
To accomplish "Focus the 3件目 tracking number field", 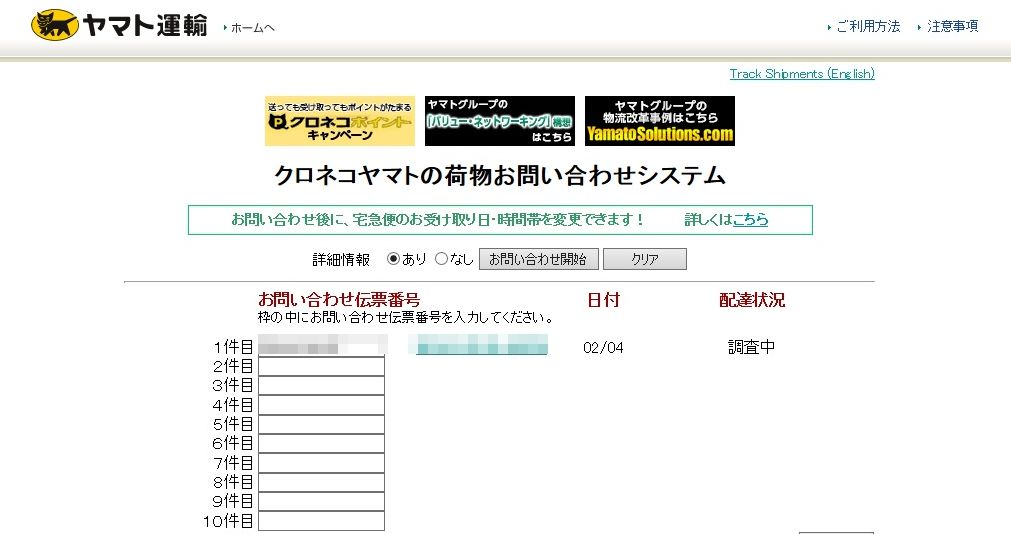I will [x=321, y=386].
